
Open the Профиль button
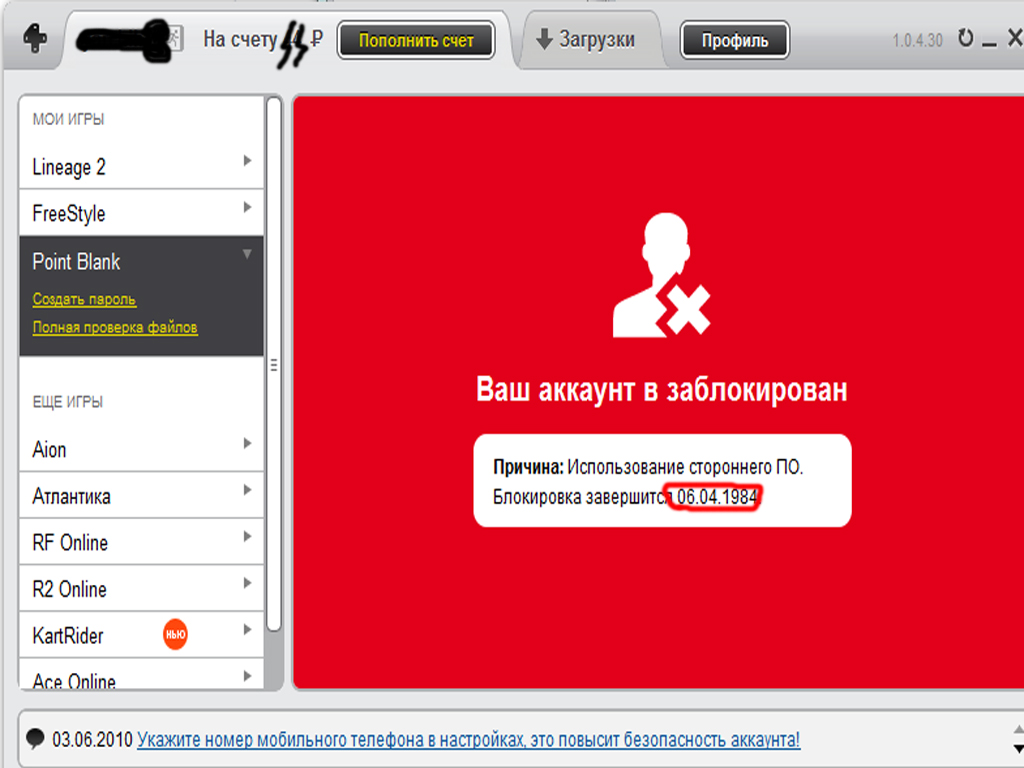point(734,41)
